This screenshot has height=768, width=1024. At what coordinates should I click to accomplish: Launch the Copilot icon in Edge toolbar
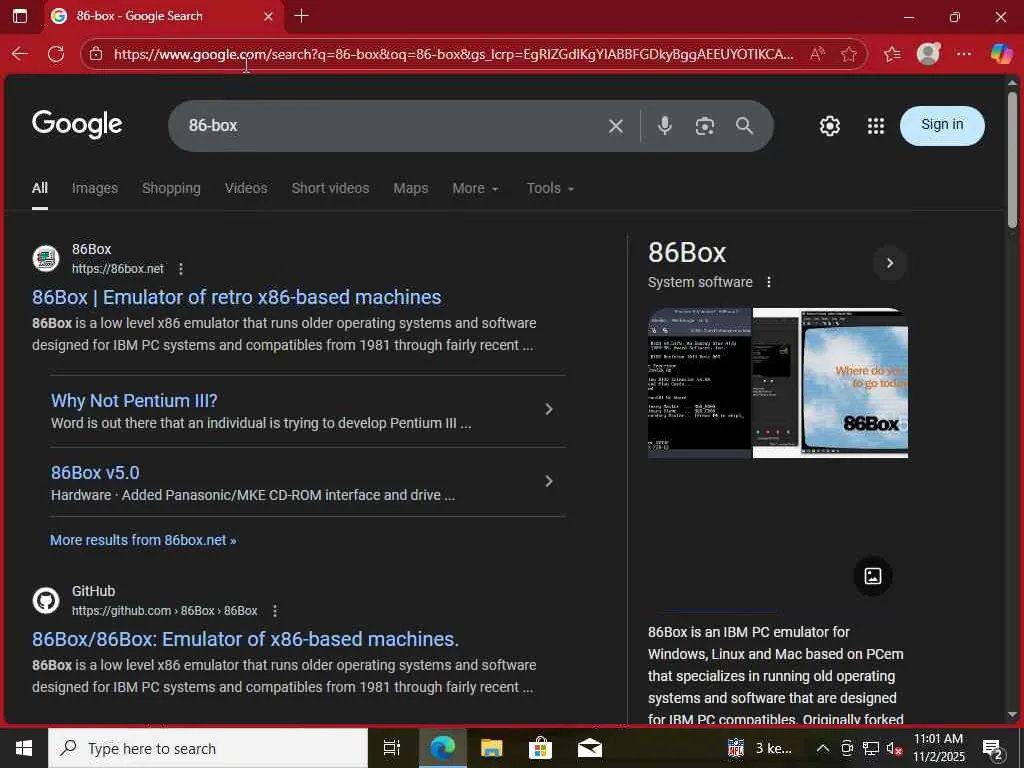(x=1001, y=54)
